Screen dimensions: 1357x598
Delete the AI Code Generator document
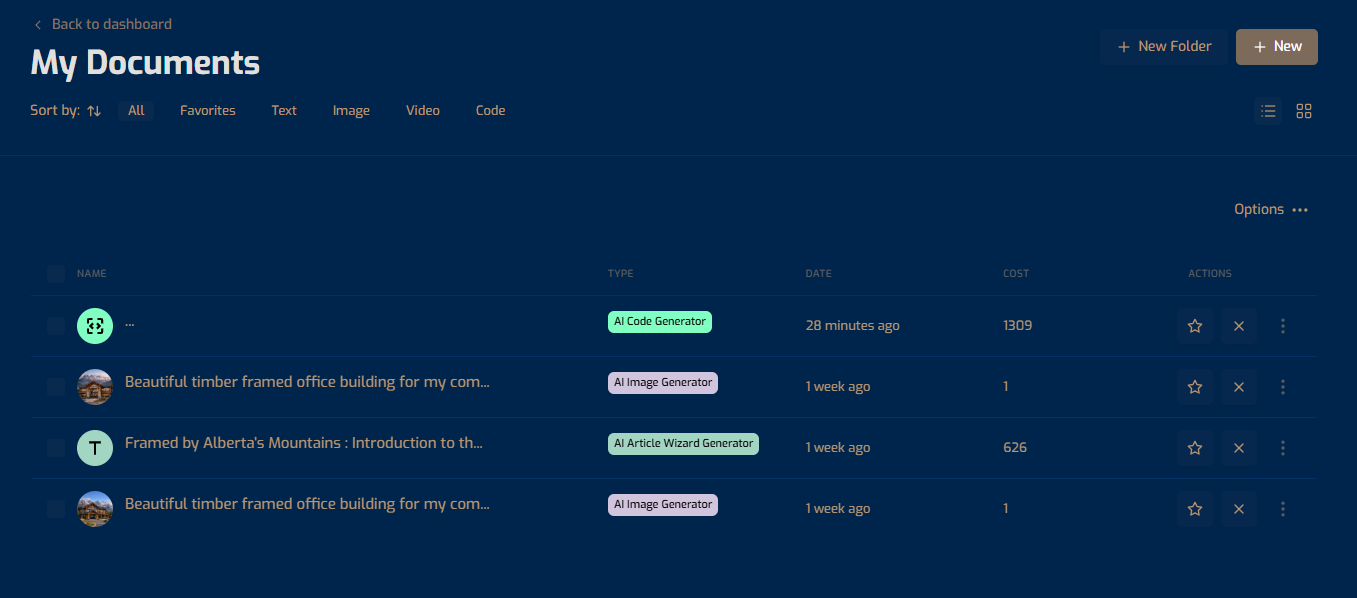click(x=1238, y=326)
